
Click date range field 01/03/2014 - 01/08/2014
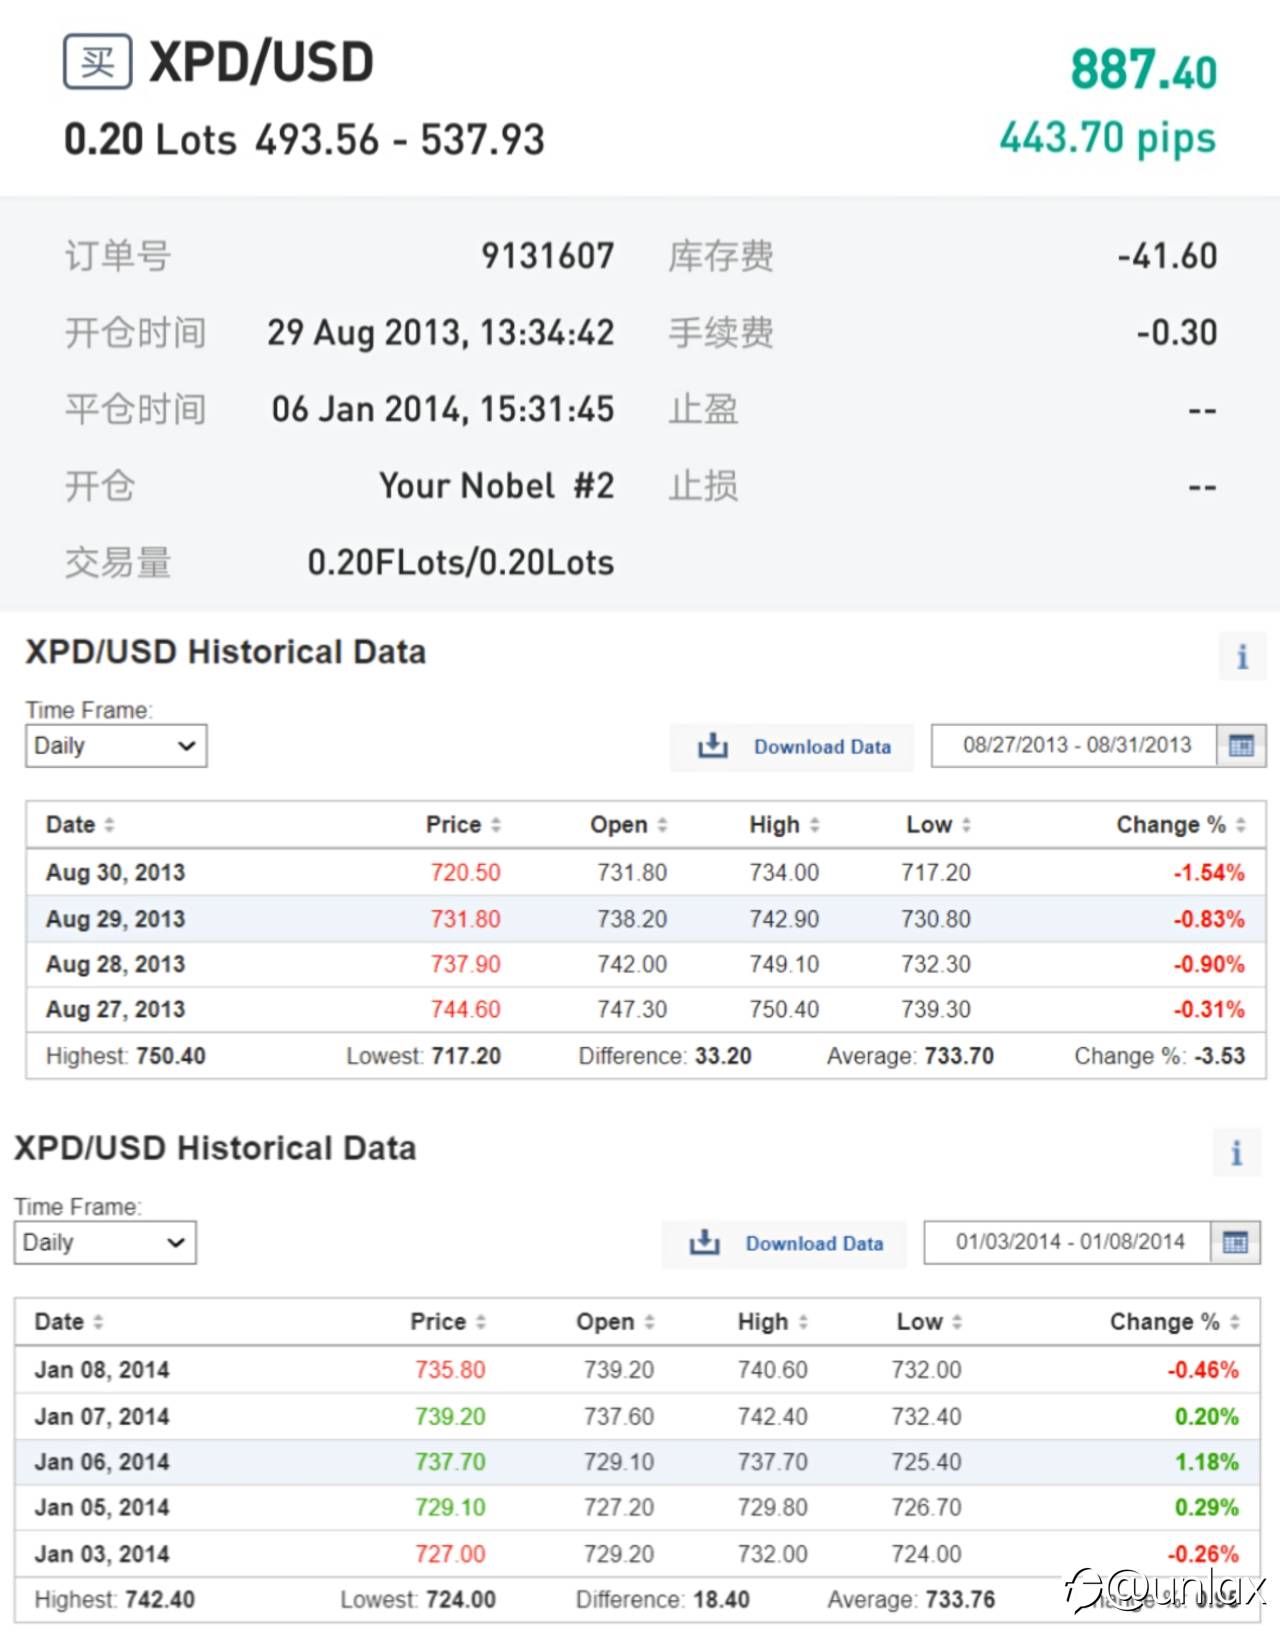tap(1069, 1242)
